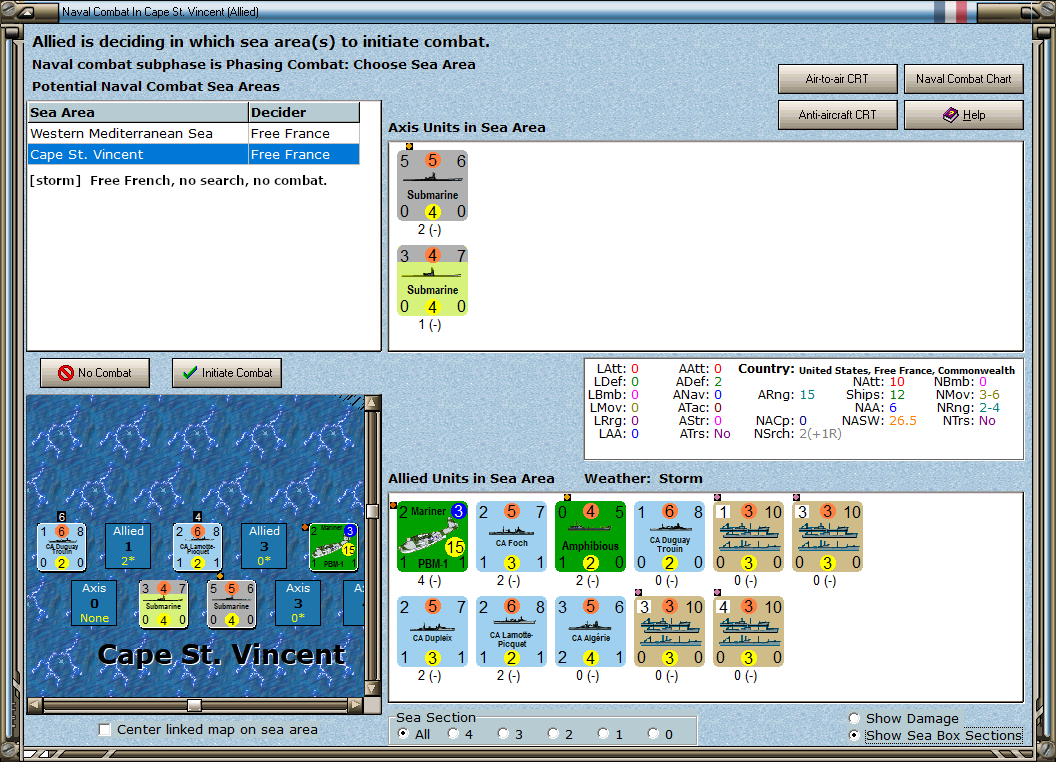Viewport: 1056px width, 762px height.
Task: Select the bottom-row convoy counter numbered 3
Action: click(669, 632)
